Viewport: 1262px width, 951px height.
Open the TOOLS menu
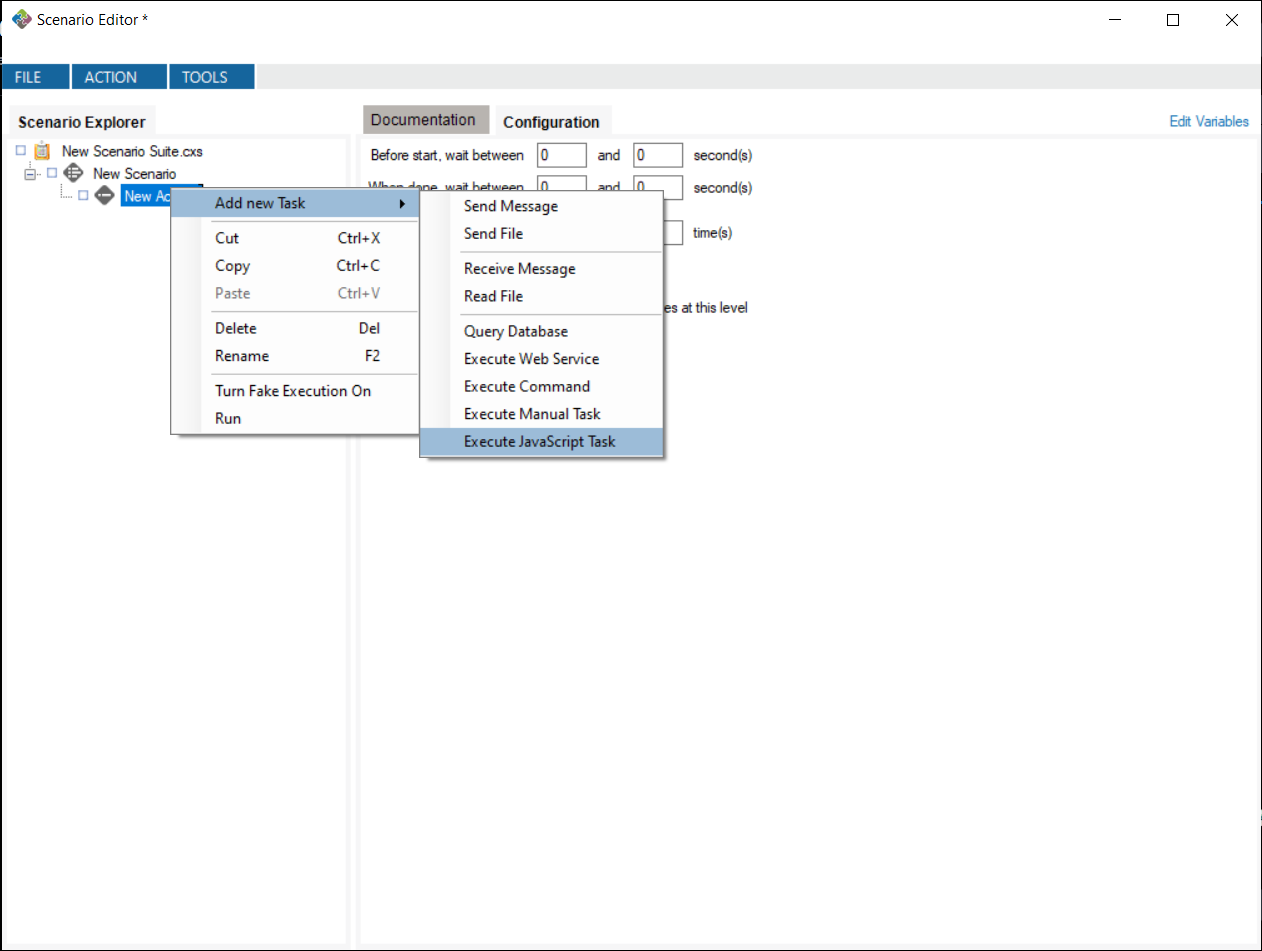pos(211,77)
